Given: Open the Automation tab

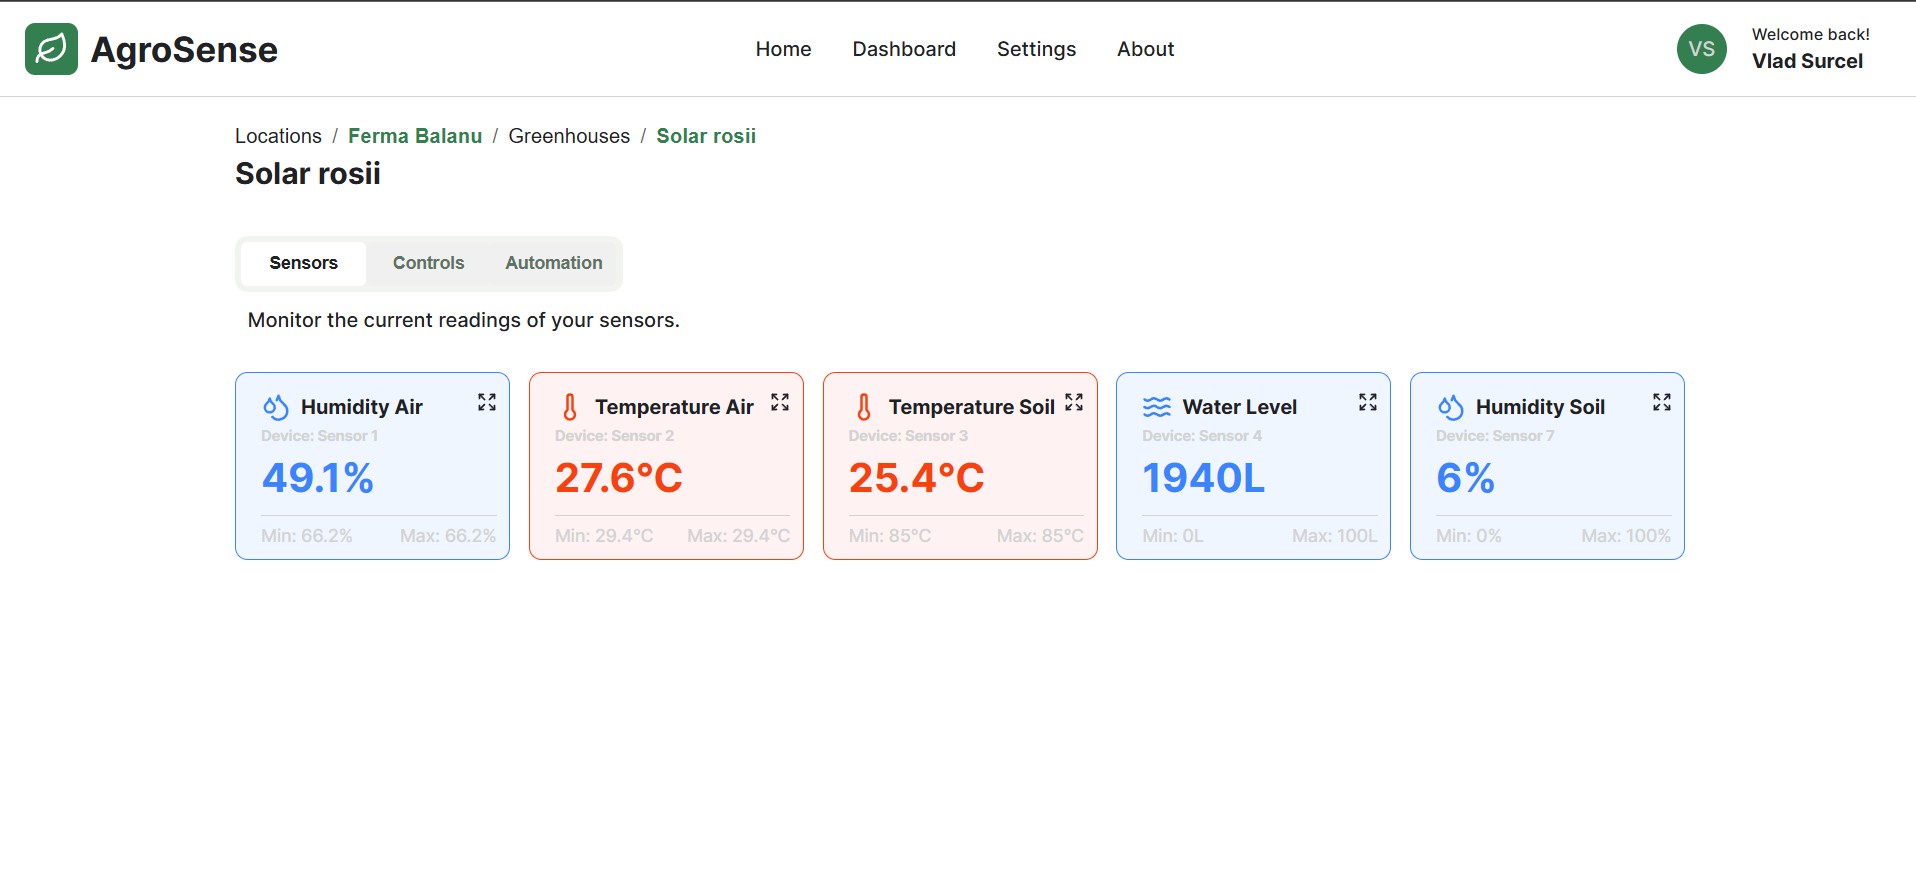Looking at the screenshot, I should [554, 263].
